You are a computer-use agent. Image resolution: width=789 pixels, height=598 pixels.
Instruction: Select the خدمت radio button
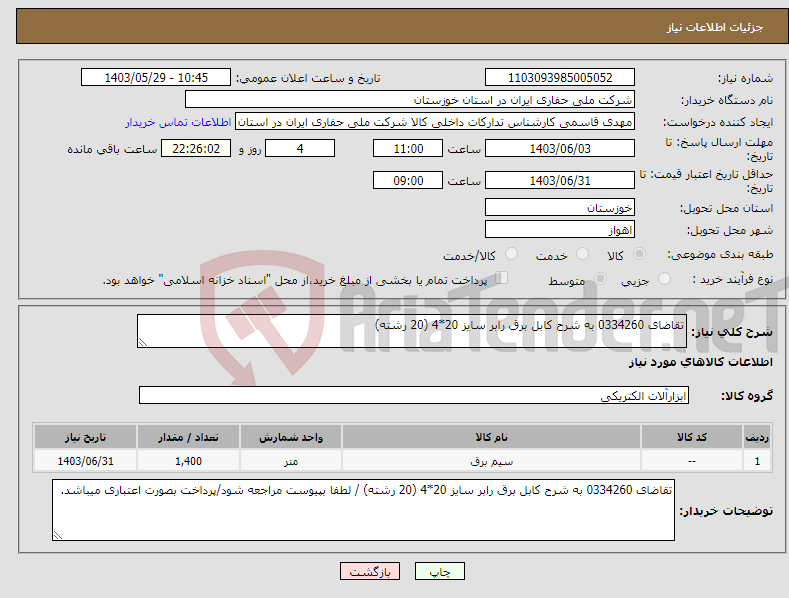pyautogui.click(x=582, y=254)
